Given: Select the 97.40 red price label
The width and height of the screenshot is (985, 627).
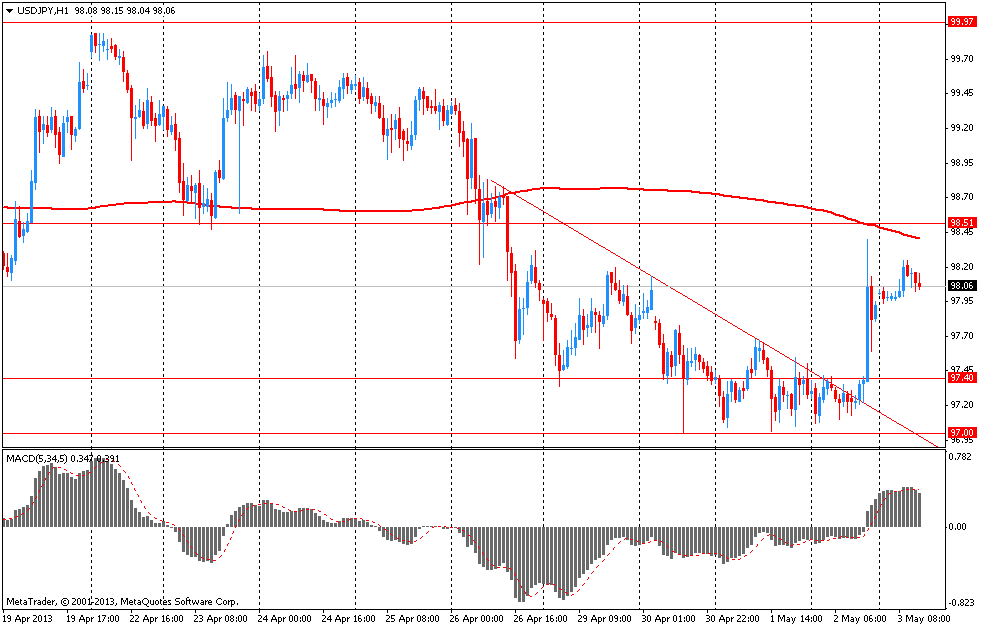Looking at the screenshot, I should [x=962, y=378].
